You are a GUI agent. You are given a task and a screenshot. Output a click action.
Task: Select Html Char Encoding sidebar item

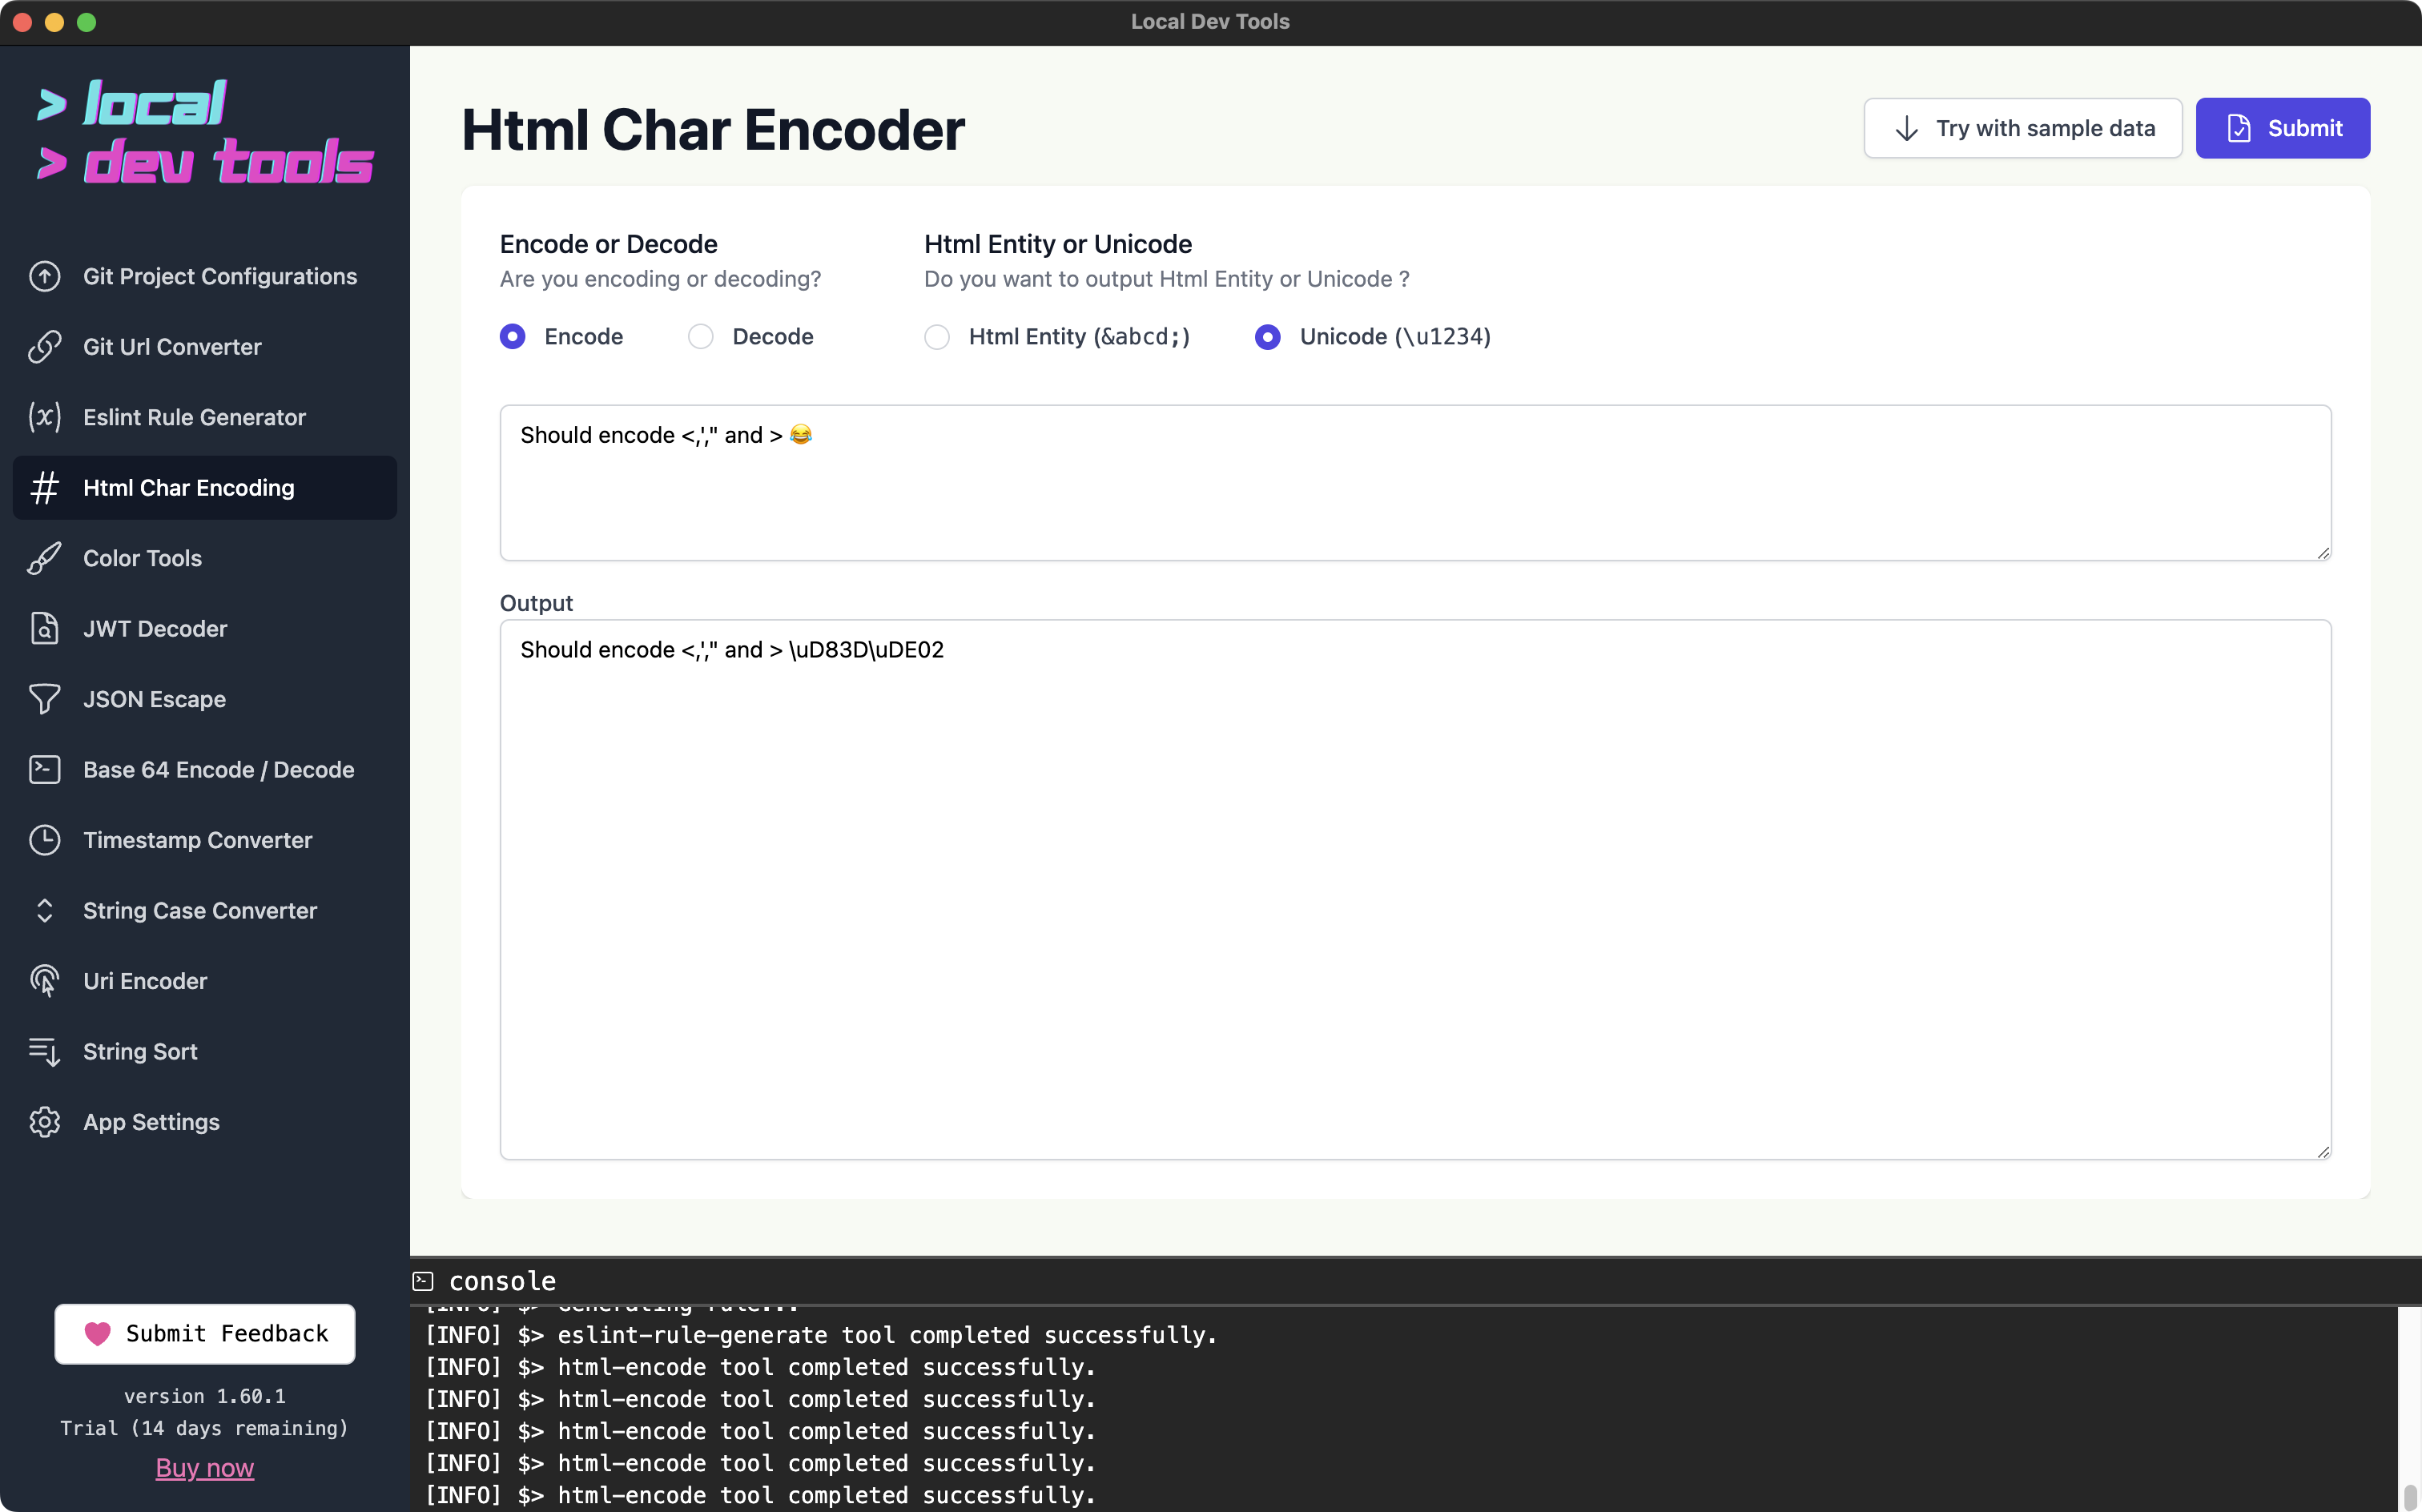[205, 488]
